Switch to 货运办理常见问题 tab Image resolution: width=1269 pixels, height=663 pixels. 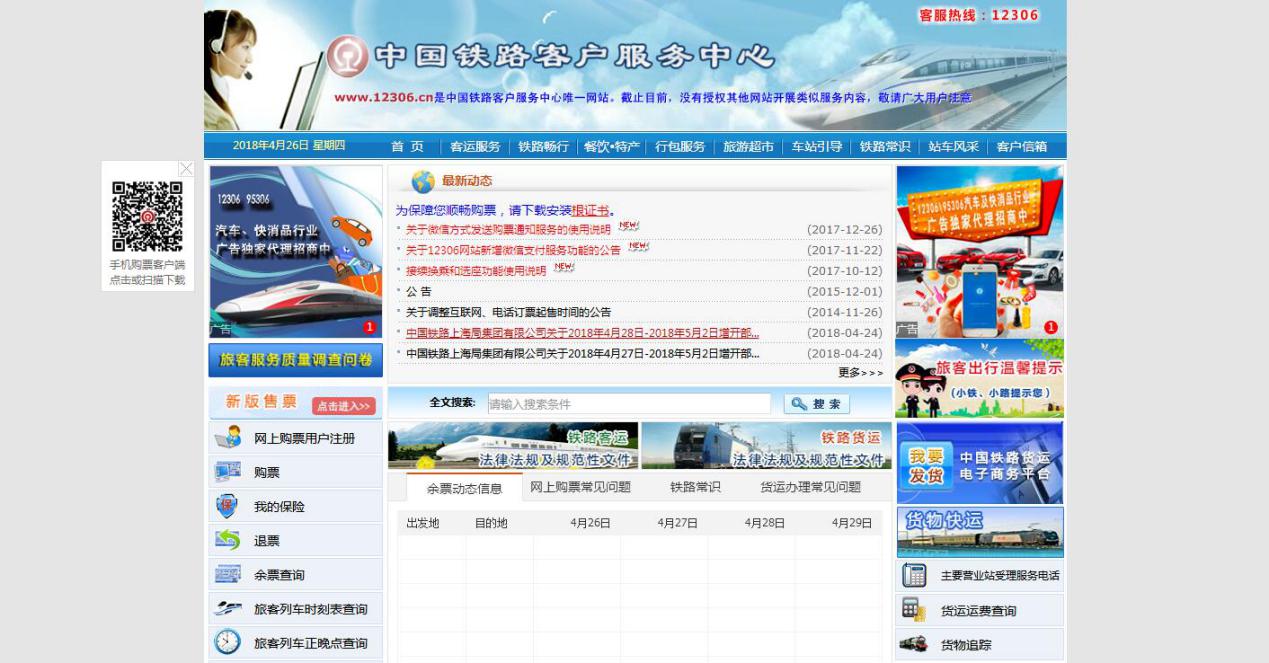point(810,487)
